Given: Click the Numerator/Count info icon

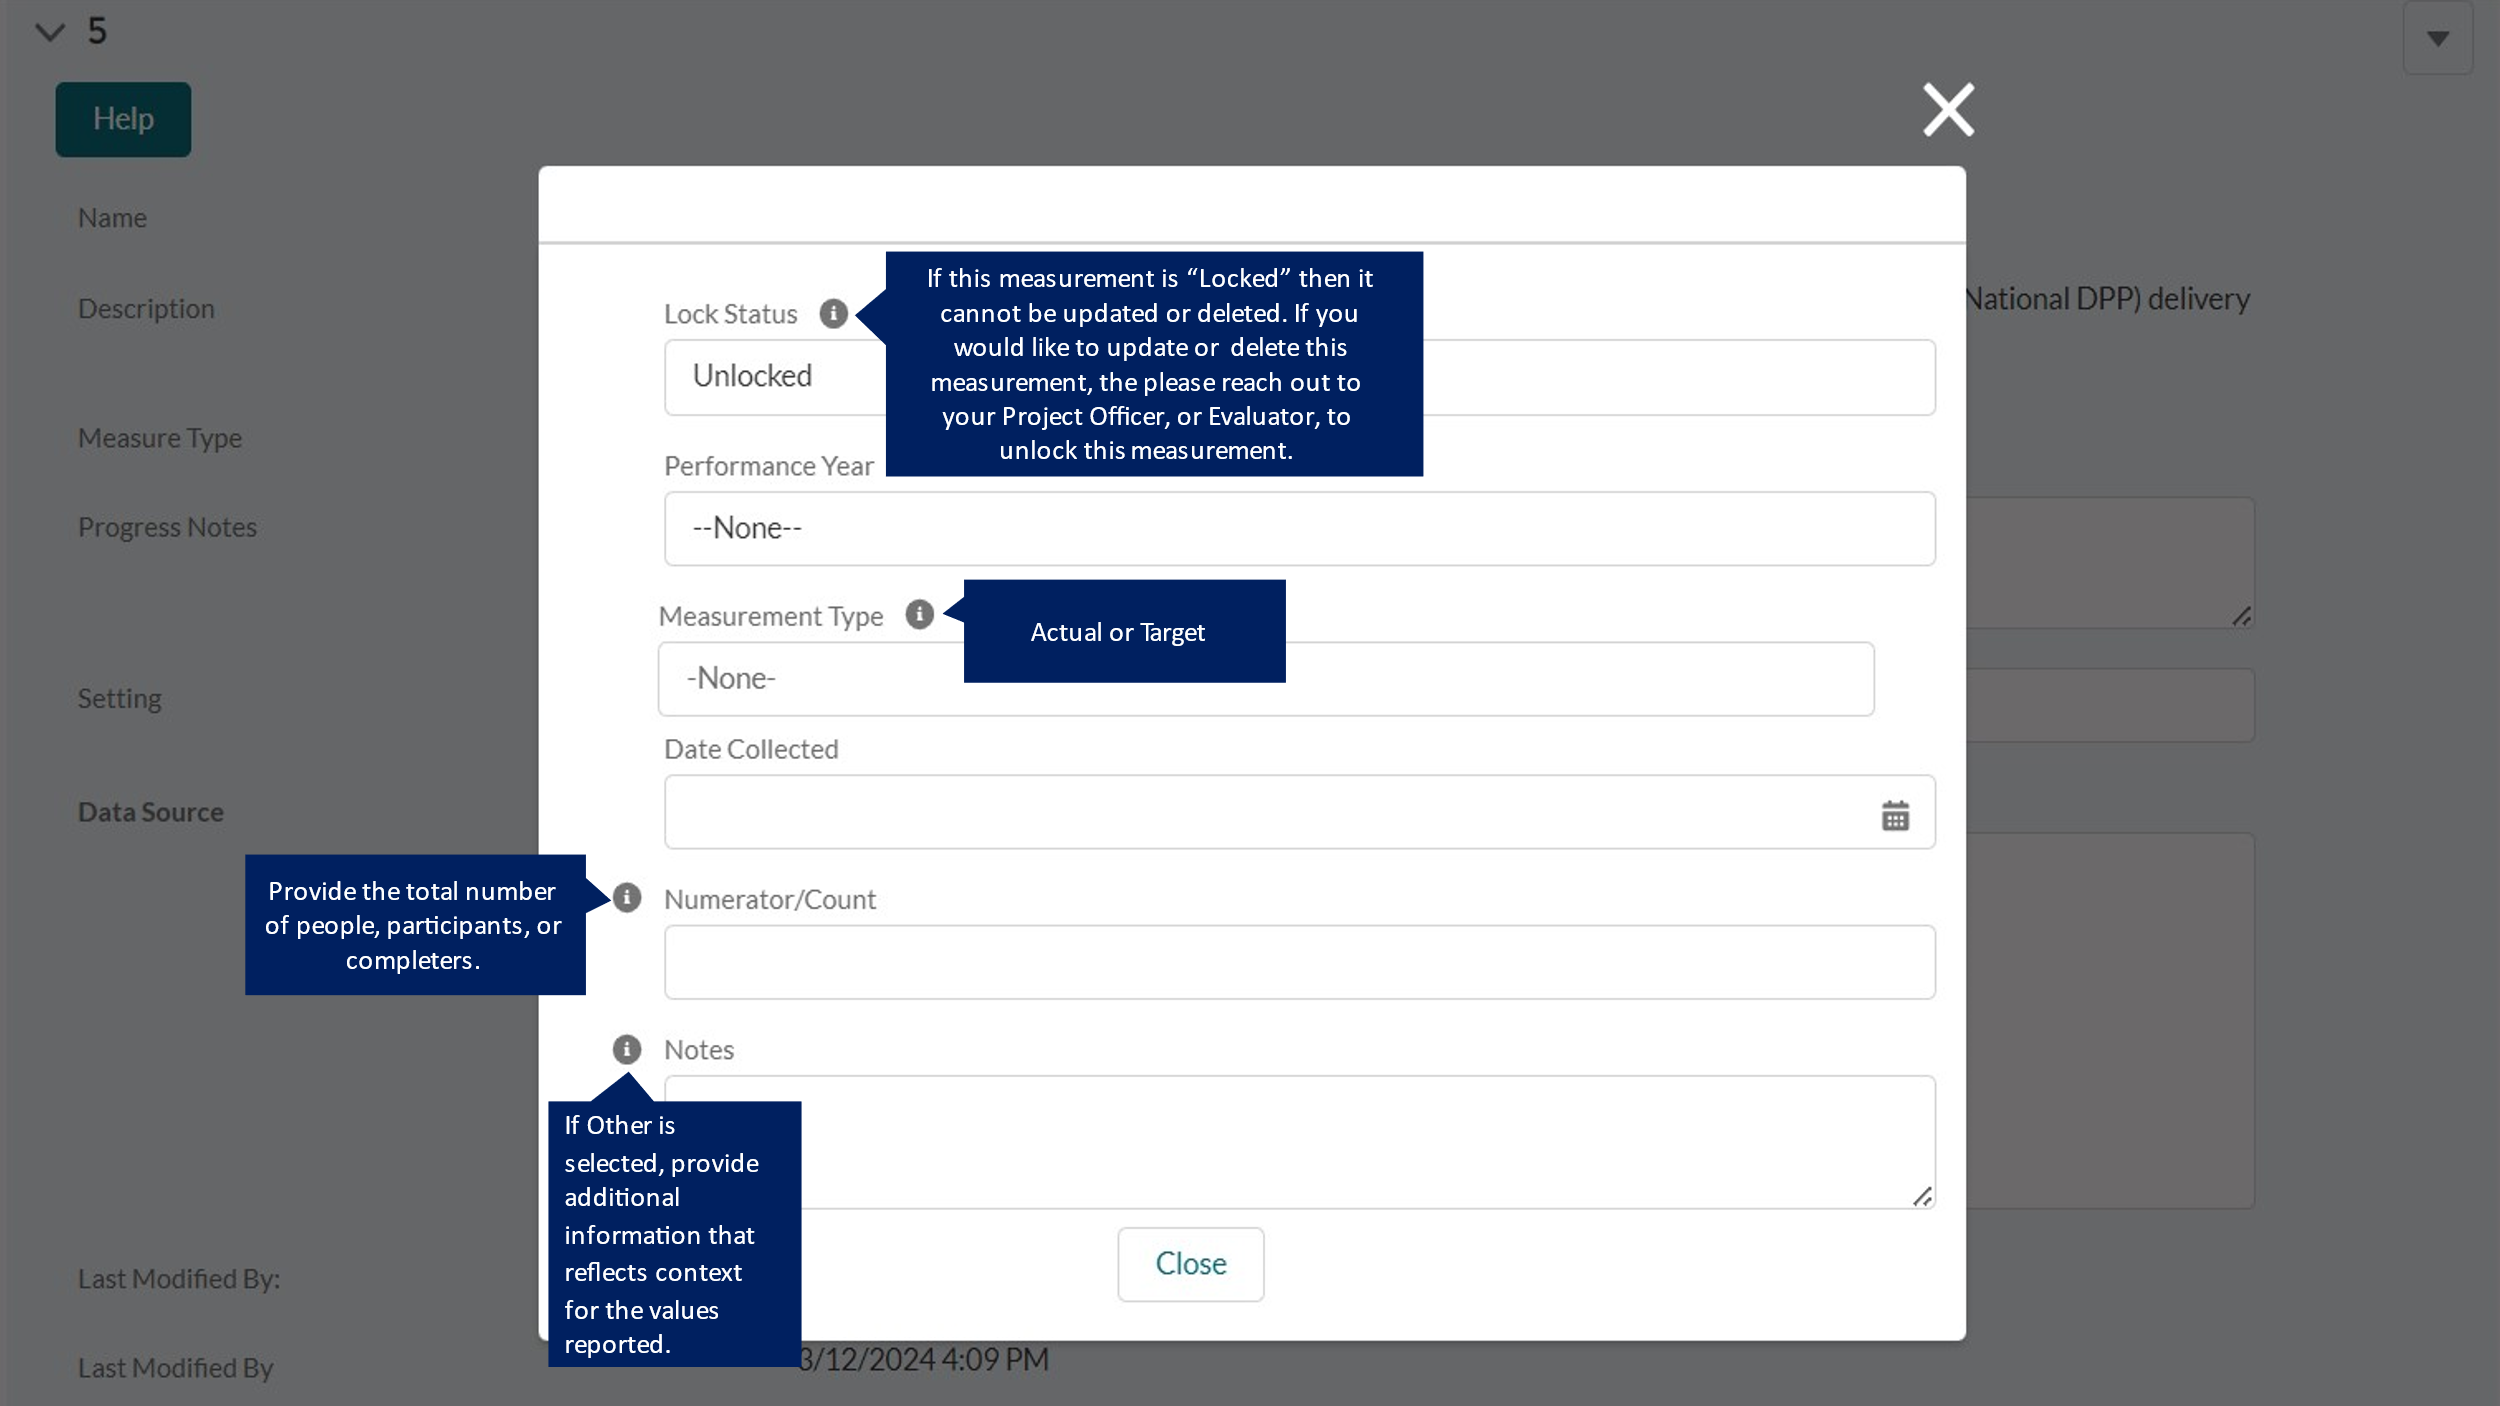Looking at the screenshot, I should (x=627, y=898).
